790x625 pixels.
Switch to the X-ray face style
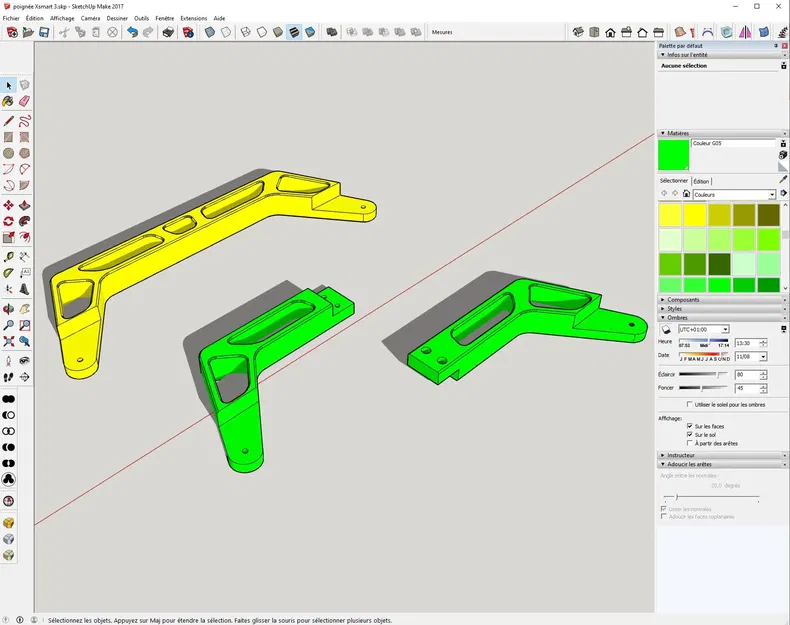coord(210,32)
